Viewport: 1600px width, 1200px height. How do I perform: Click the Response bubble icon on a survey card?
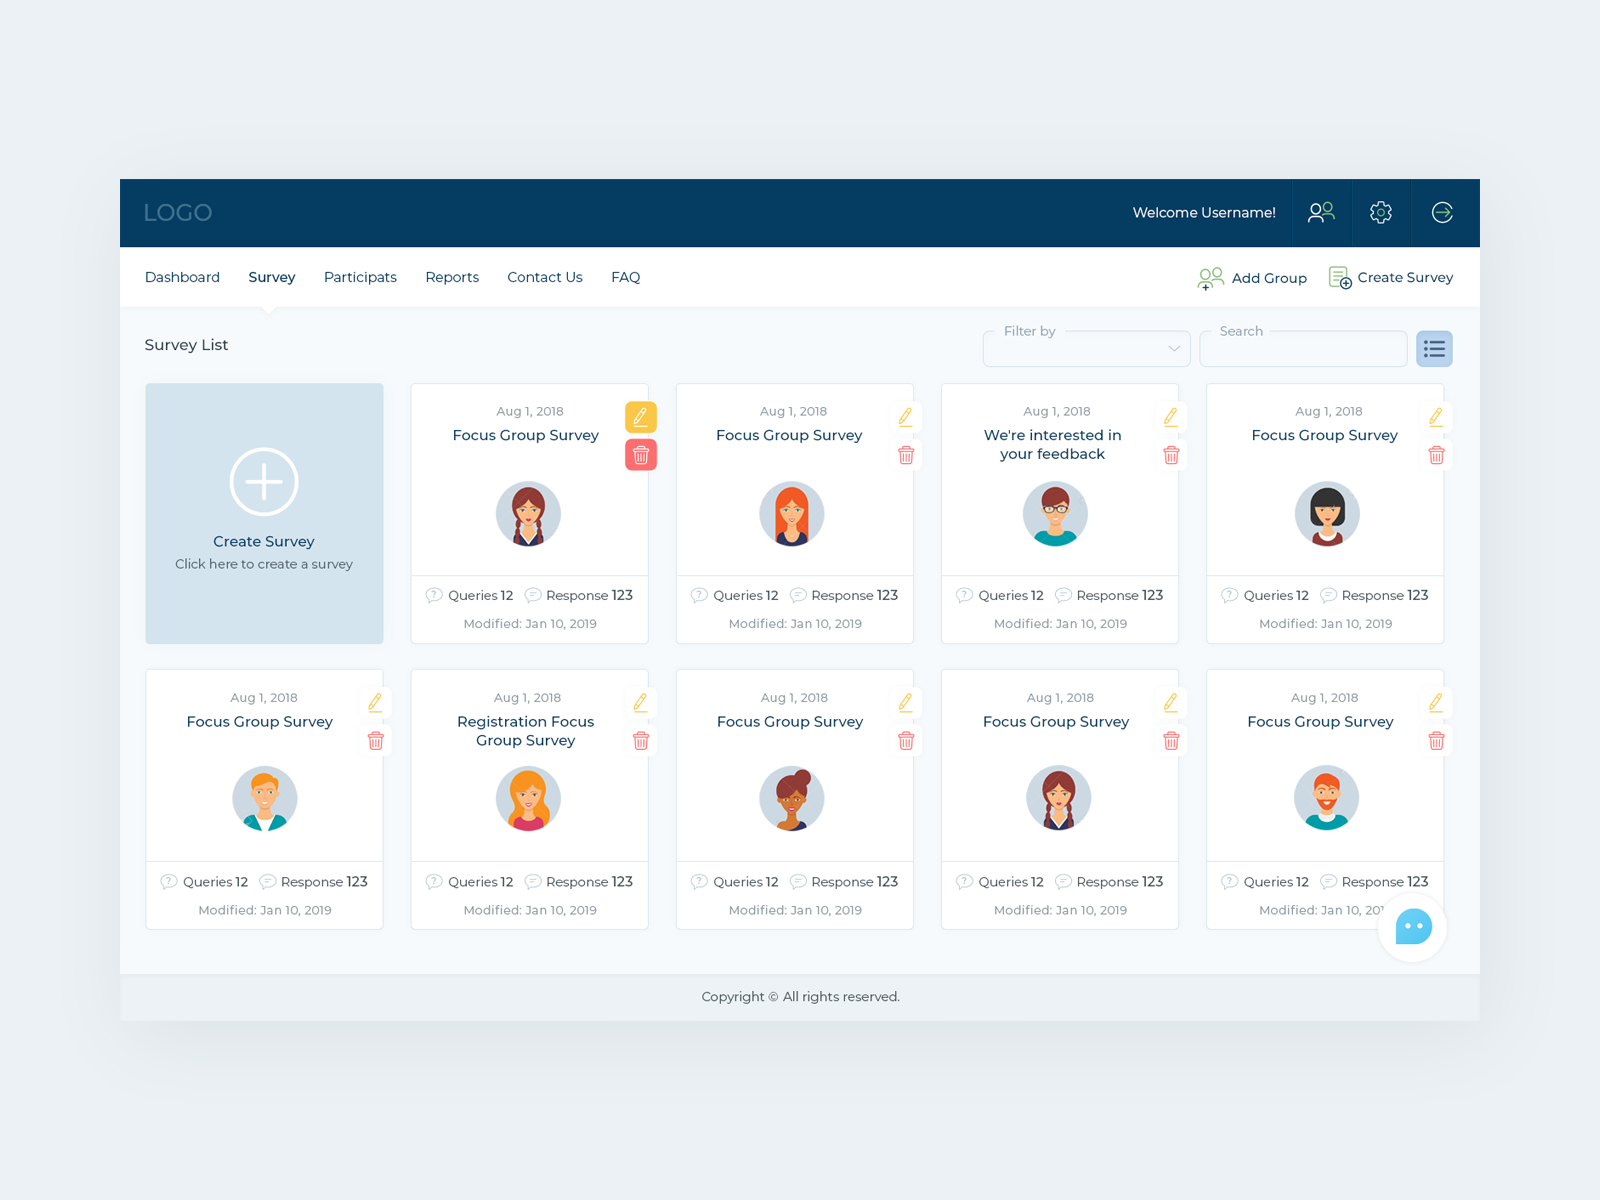coord(531,595)
